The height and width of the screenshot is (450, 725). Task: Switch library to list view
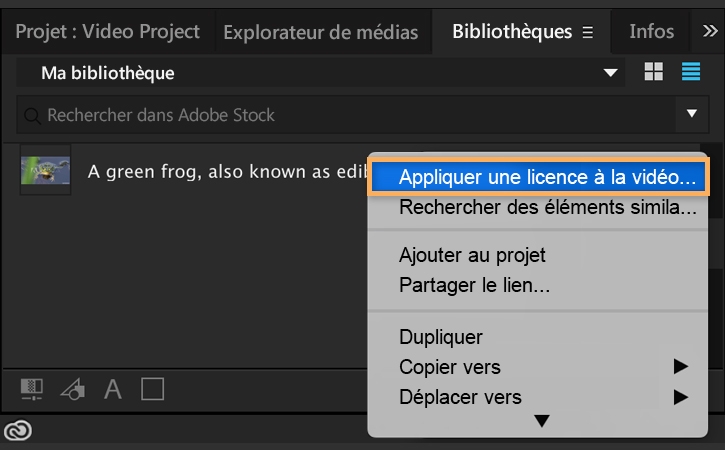tap(691, 73)
